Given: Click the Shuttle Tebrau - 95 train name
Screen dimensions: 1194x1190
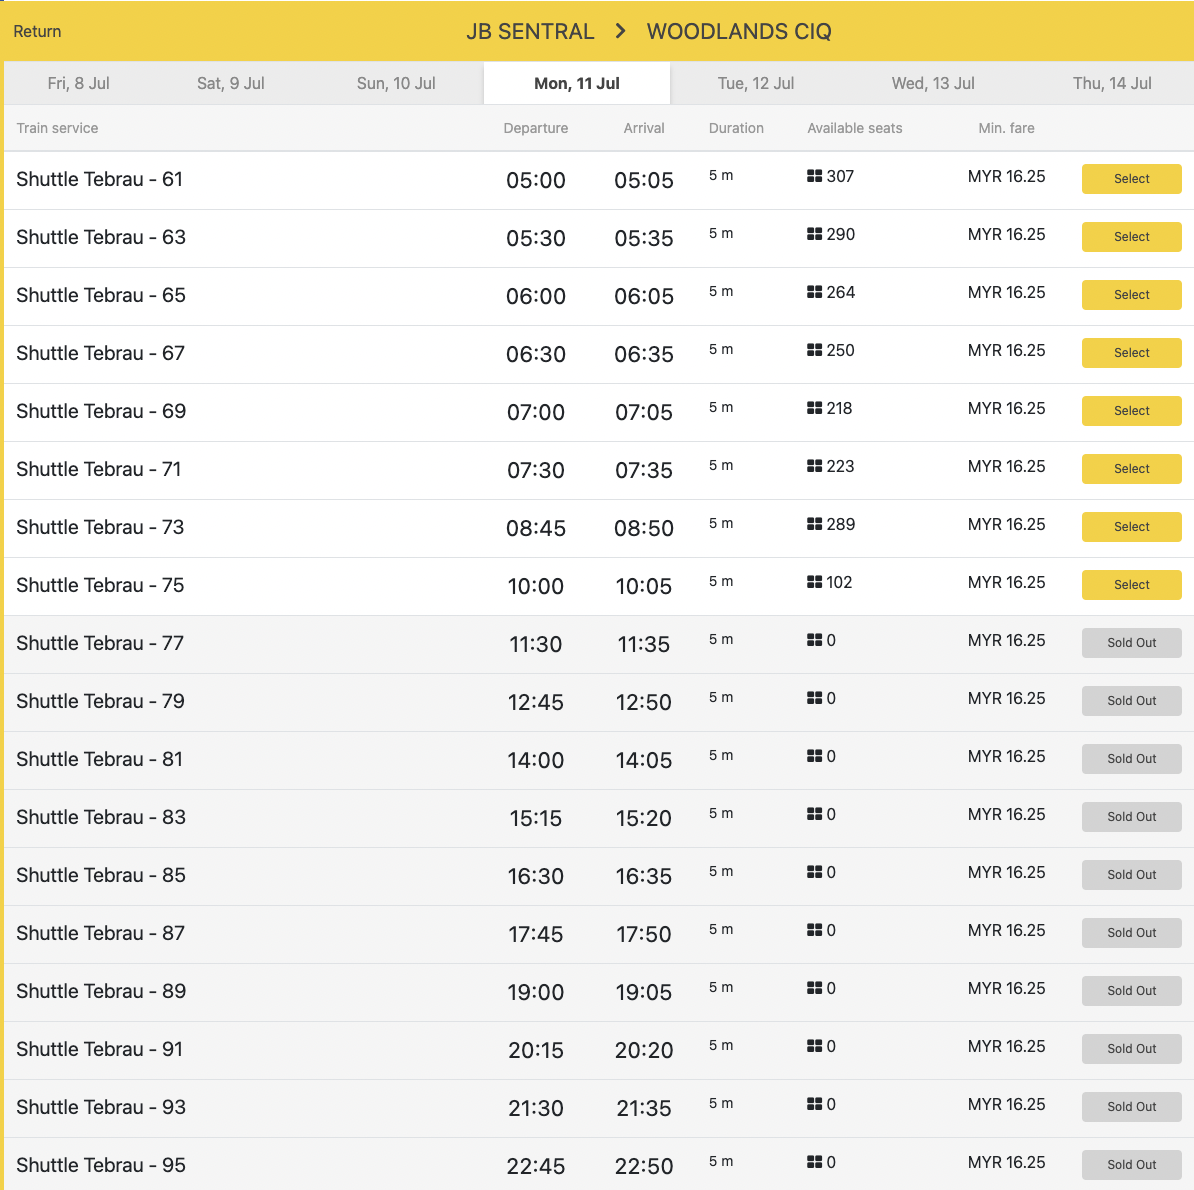Looking at the screenshot, I should [101, 1165].
